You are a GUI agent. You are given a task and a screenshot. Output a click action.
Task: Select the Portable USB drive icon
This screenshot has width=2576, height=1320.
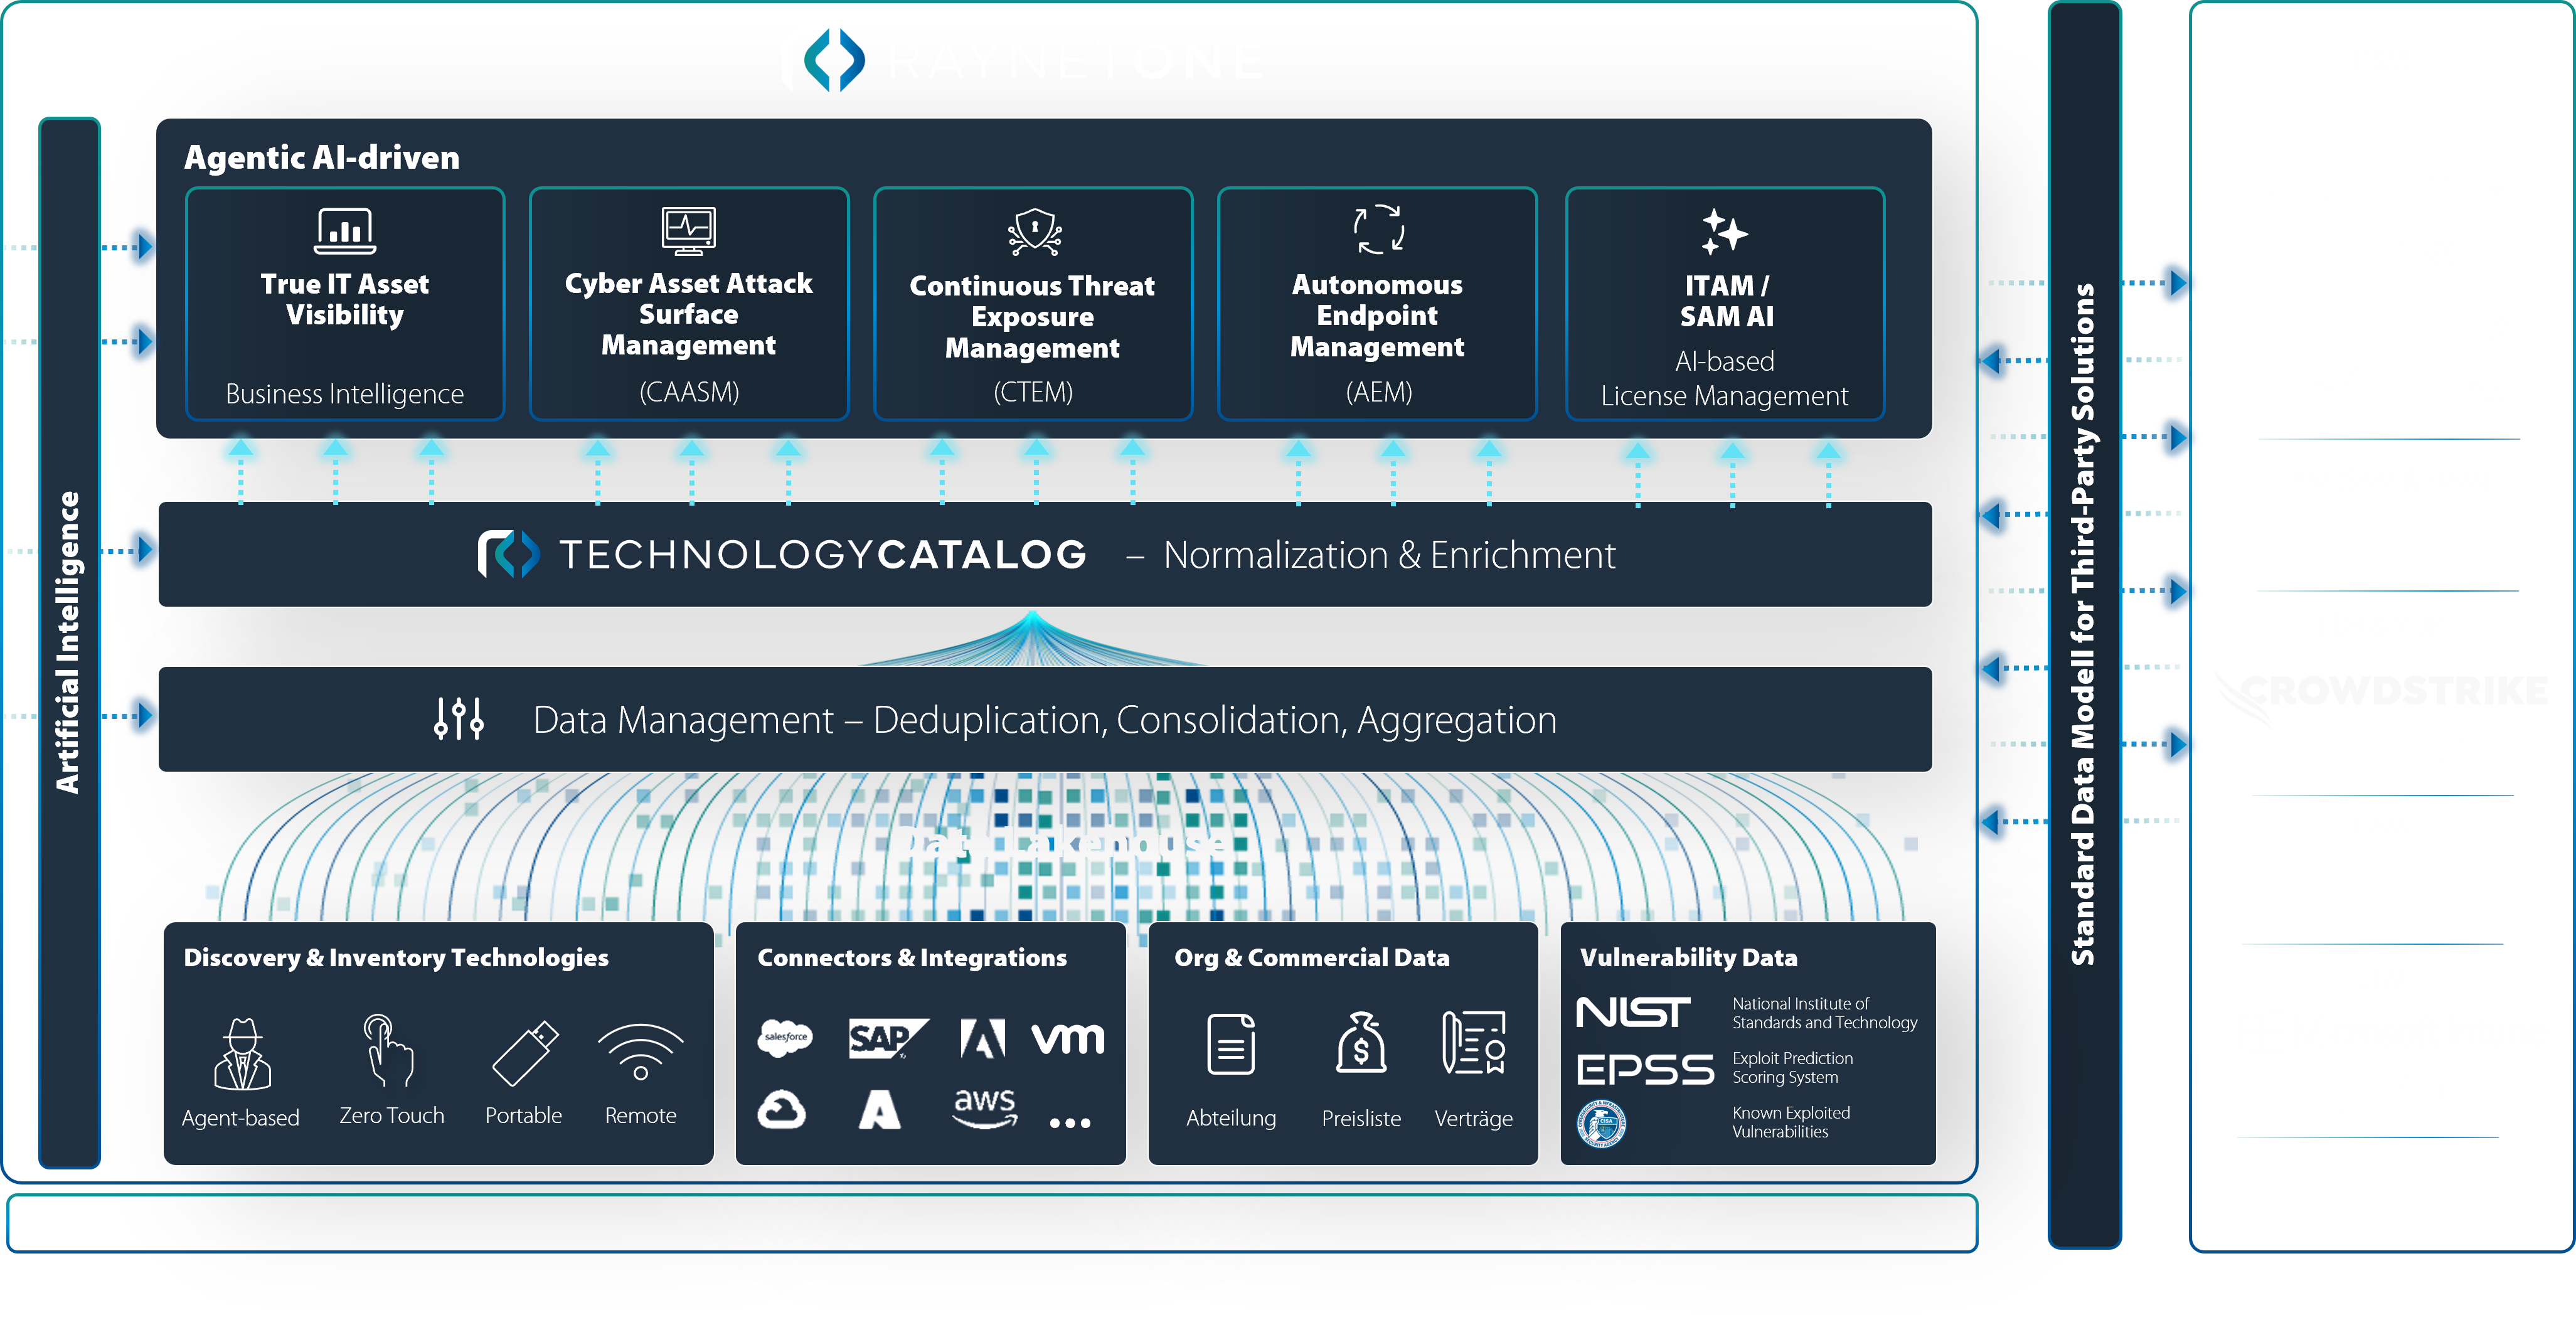tap(525, 1053)
